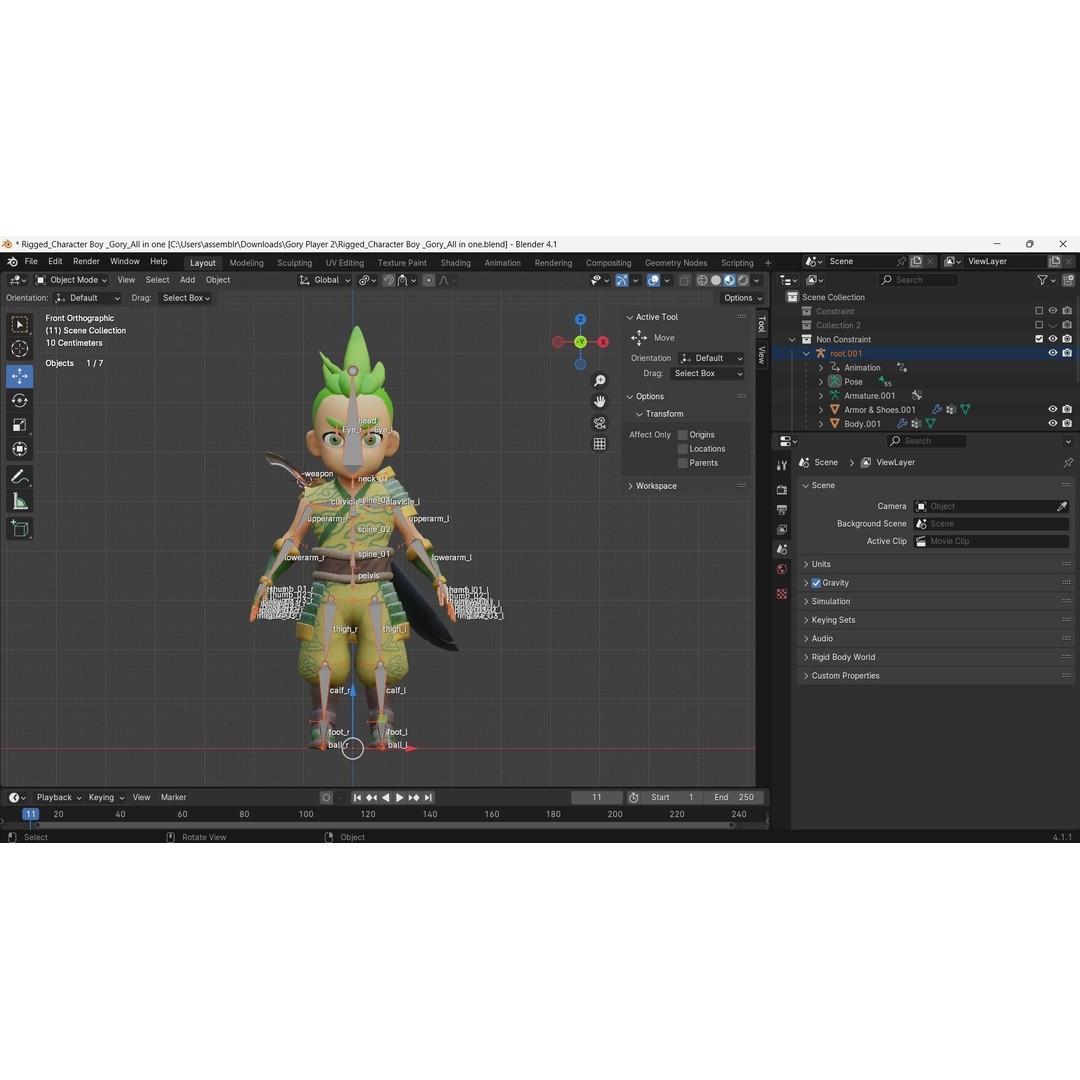Expand the Pose tree item
The width and height of the screenshot is (1080, 1080).
pos(820,382)
